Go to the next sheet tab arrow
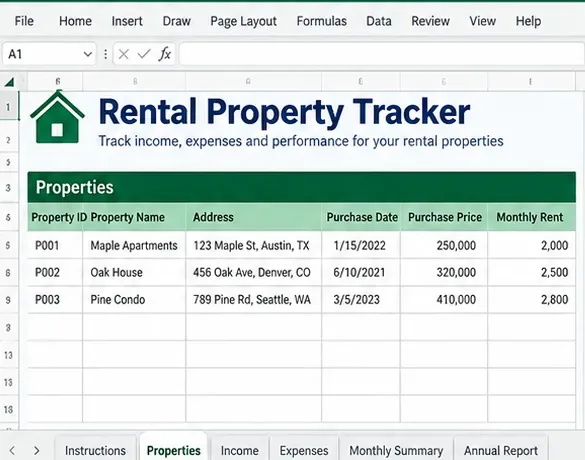Screen dimensions: 585x460 pos(37,450)
